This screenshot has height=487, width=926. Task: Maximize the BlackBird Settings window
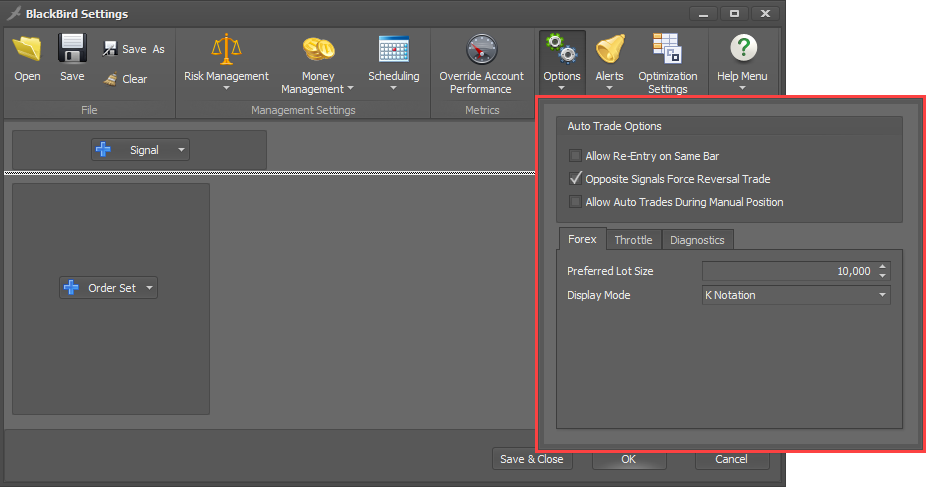[734, 14]
